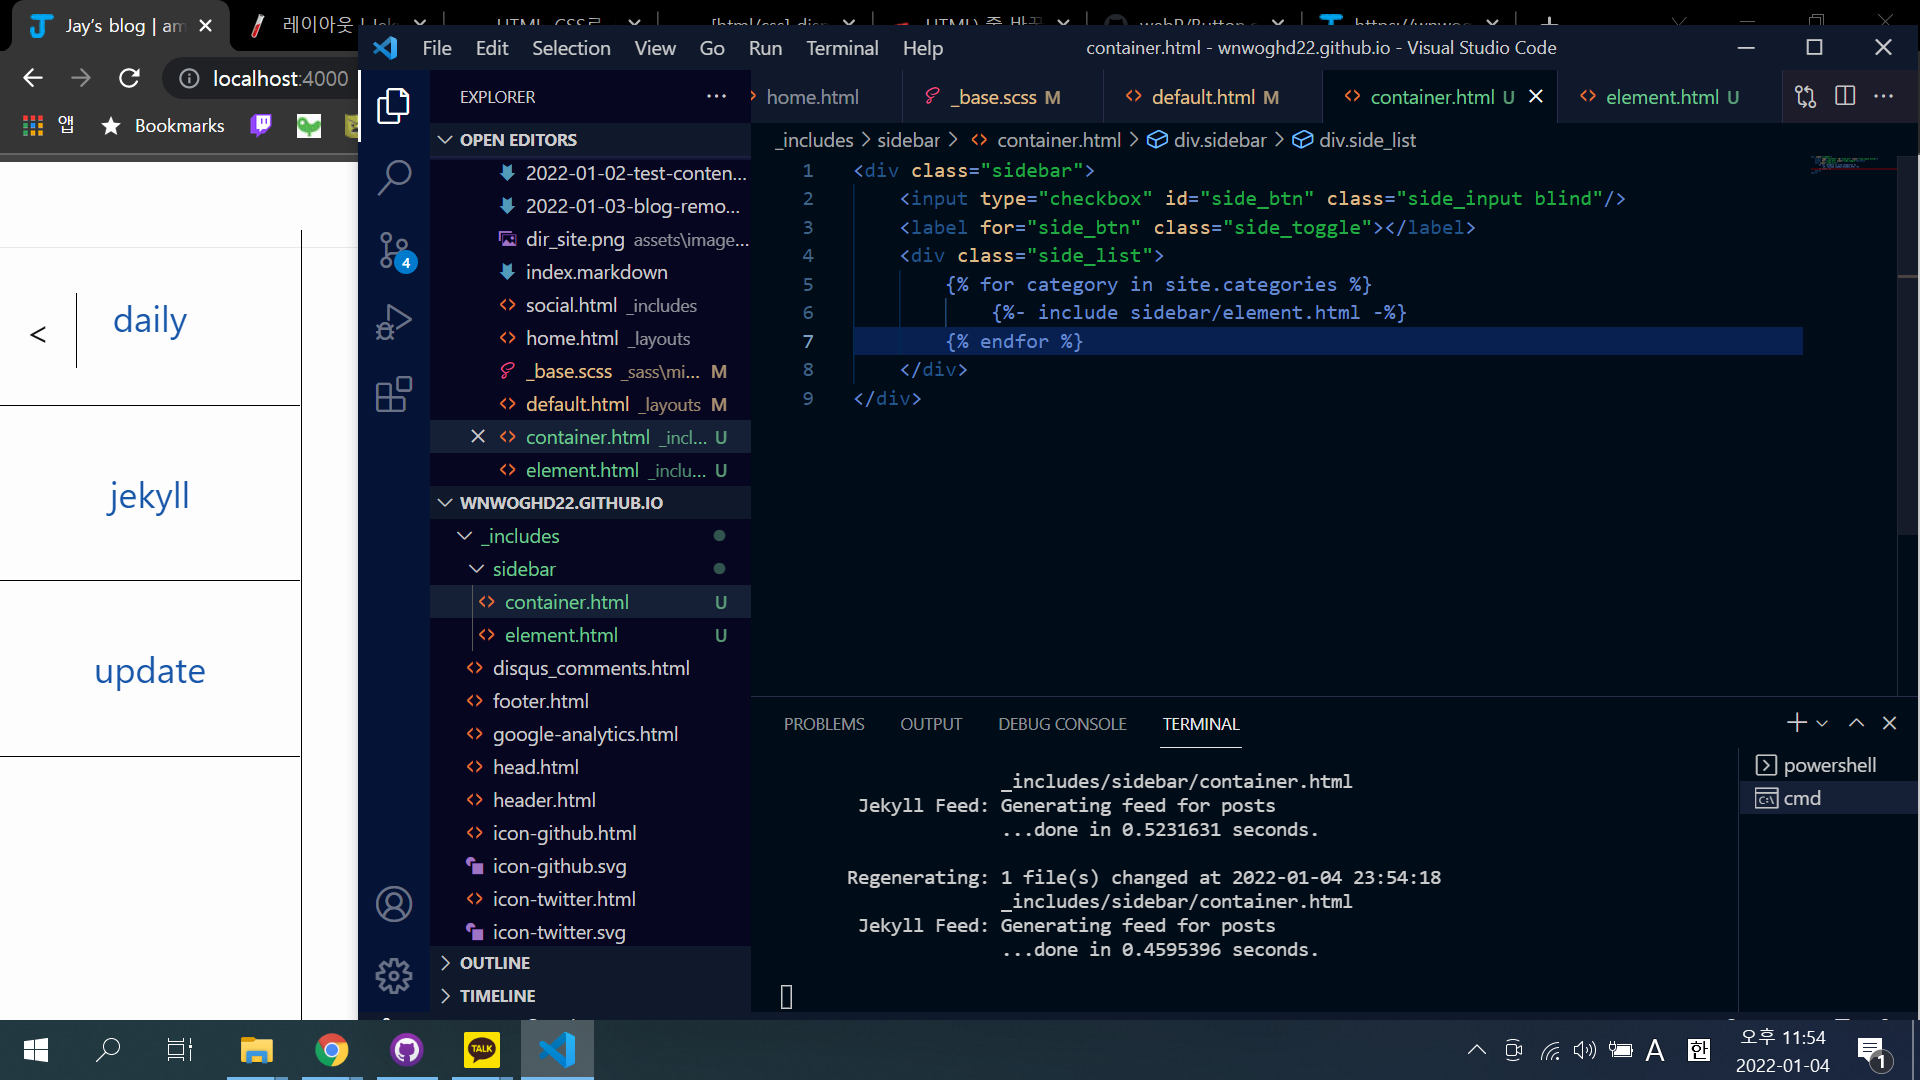Click div.side_list in breadcrumb
The width and height of the screenshot is (1920, 1080).
click(1355, 140)
